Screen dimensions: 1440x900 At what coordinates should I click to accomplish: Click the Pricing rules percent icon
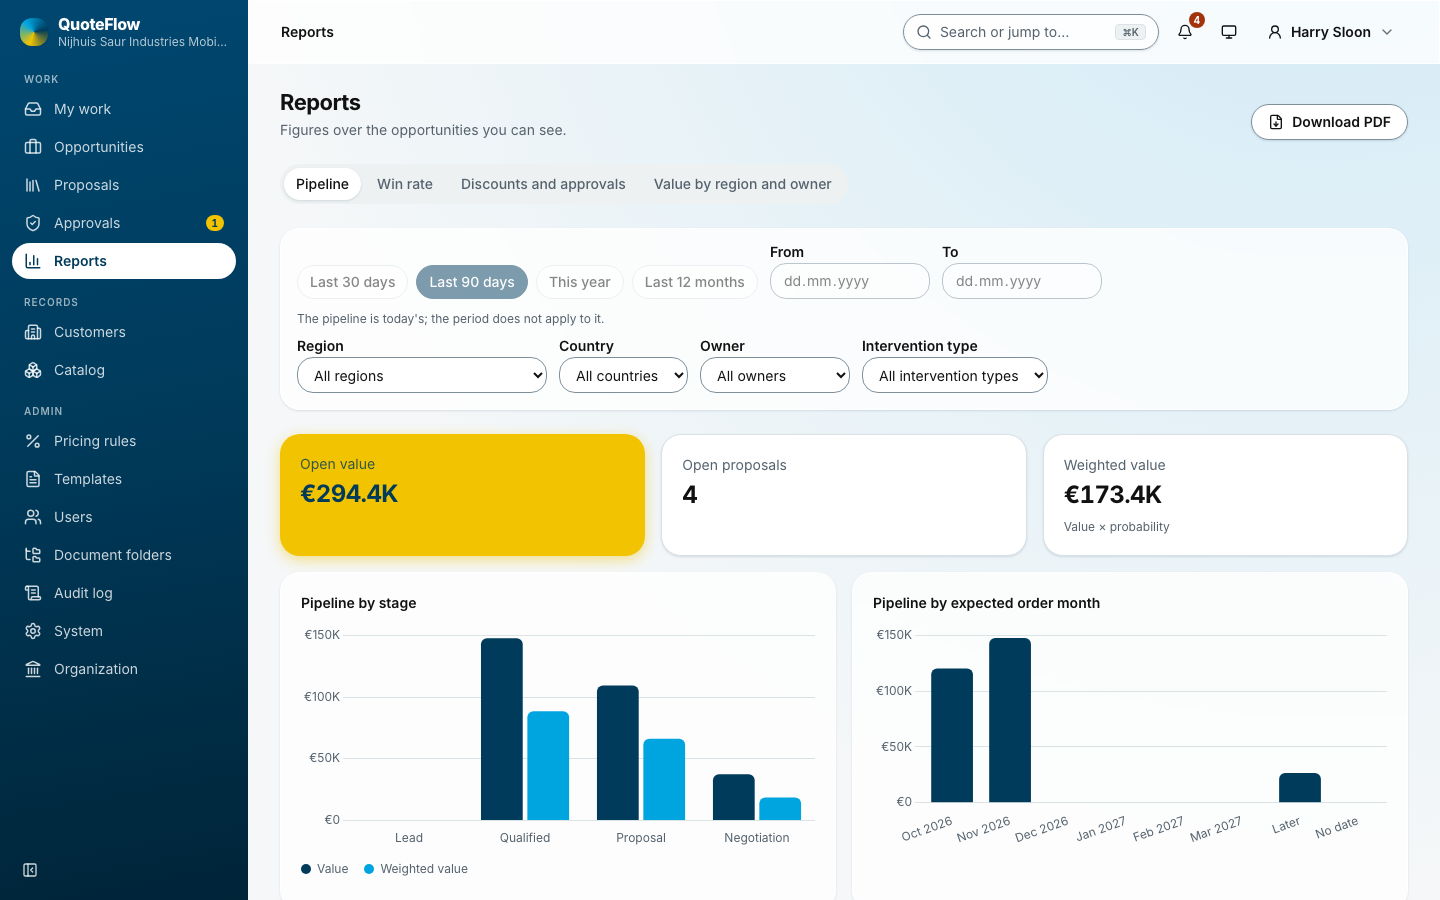tap(33, 441)
